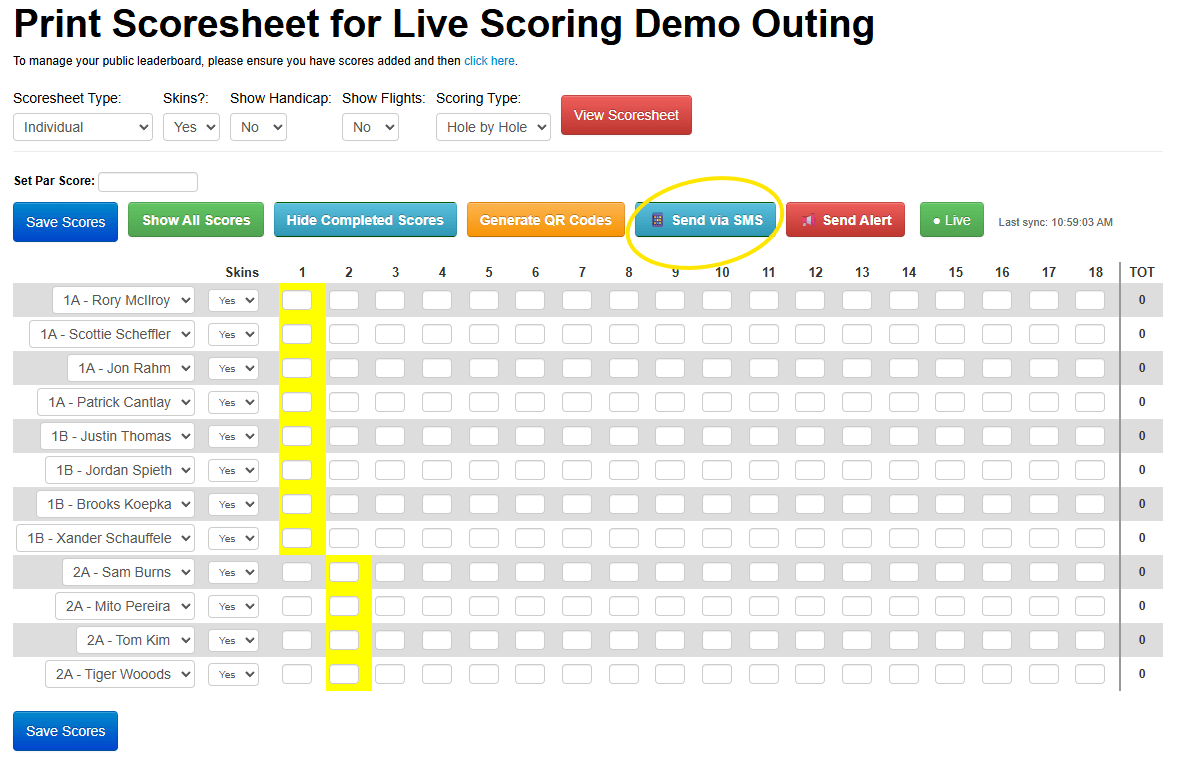Open the 1B - Jordan Spieth player dropdown

120,470
